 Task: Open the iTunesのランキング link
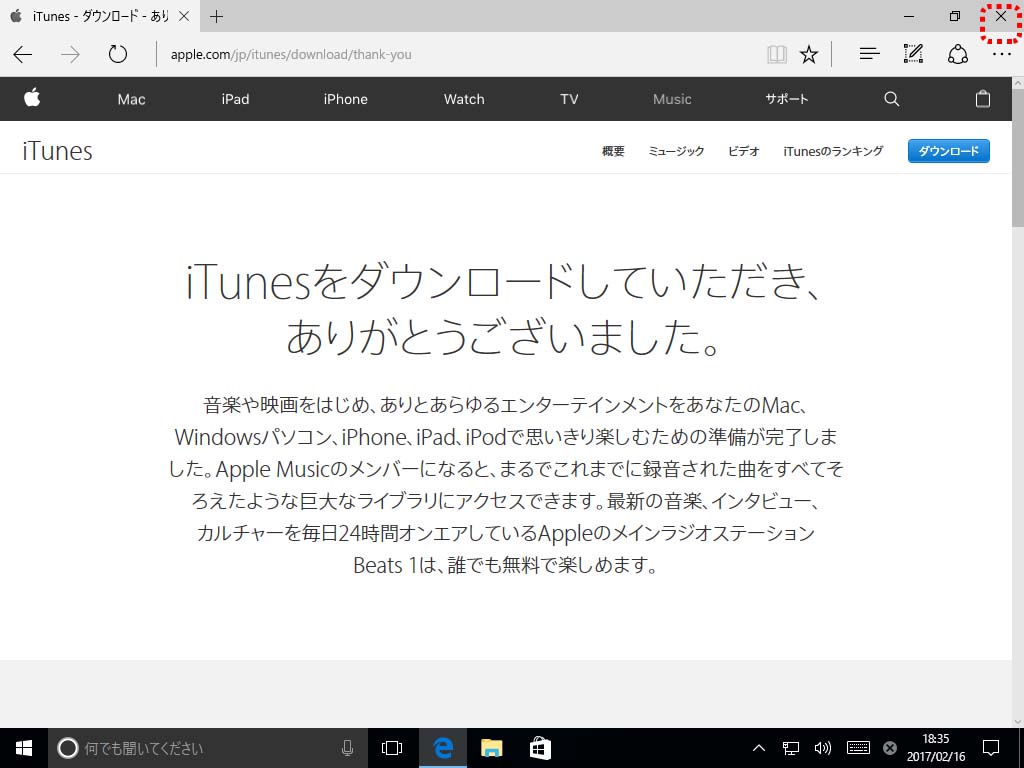[833, 151]
